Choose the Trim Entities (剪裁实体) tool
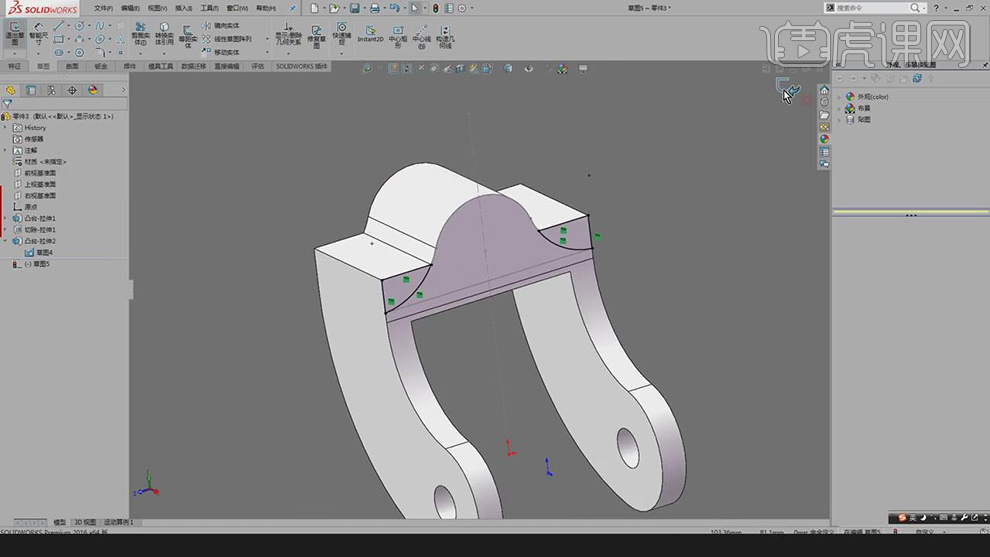This screenshot has width=990, height=557. pos(140,34)
